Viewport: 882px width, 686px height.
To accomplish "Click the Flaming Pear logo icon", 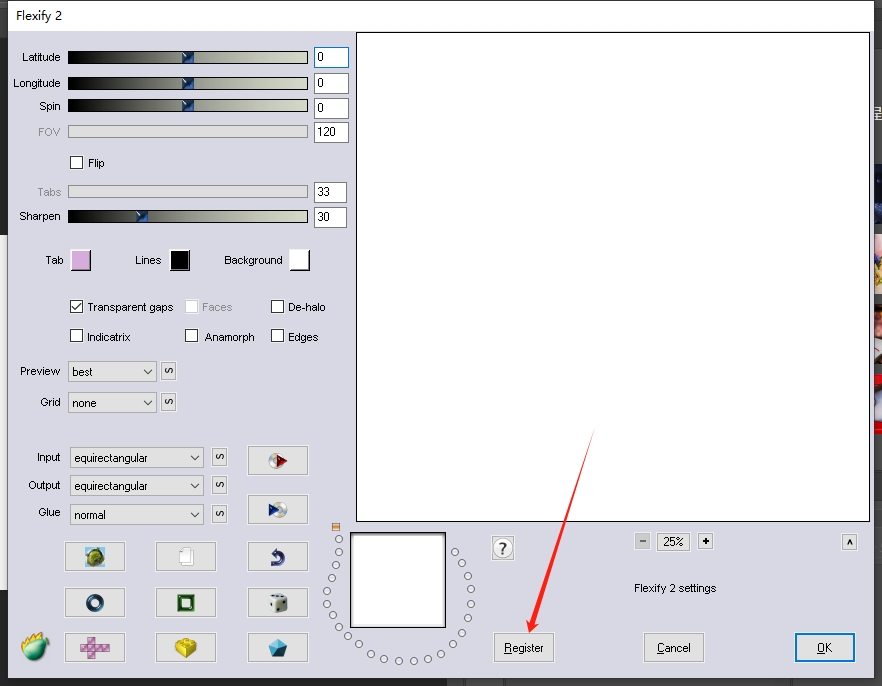I will point(35,647).
